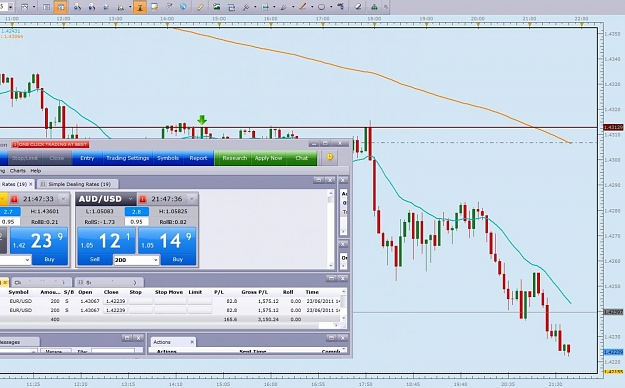
Task: Open the chart period dropdown showing 5
Action: [10, 7]
